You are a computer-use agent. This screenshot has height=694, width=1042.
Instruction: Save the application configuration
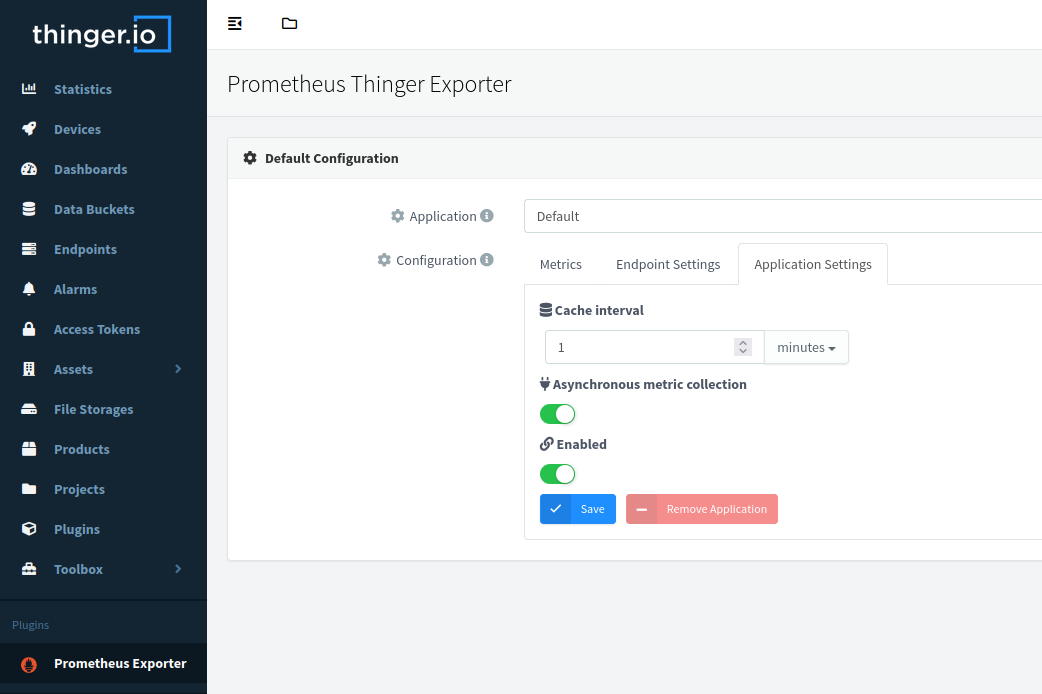click(x=578, y=509)
